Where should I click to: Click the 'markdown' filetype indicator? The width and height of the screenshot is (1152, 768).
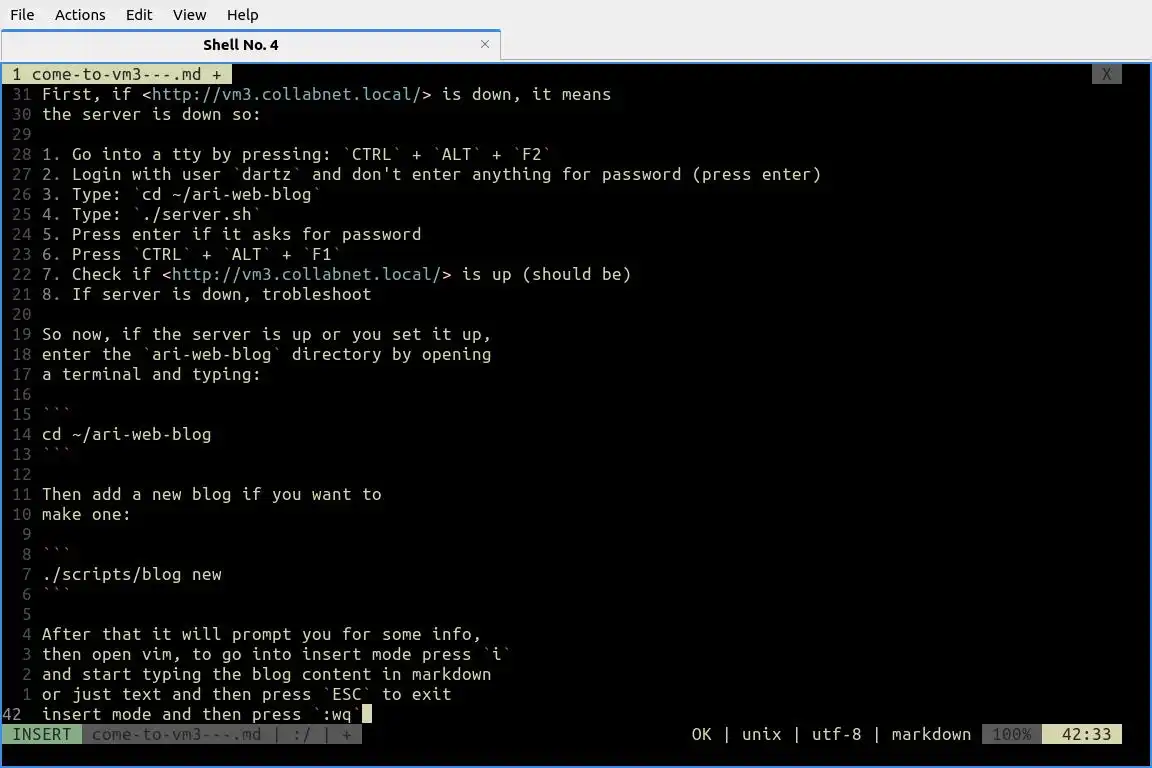click(931, 734)
